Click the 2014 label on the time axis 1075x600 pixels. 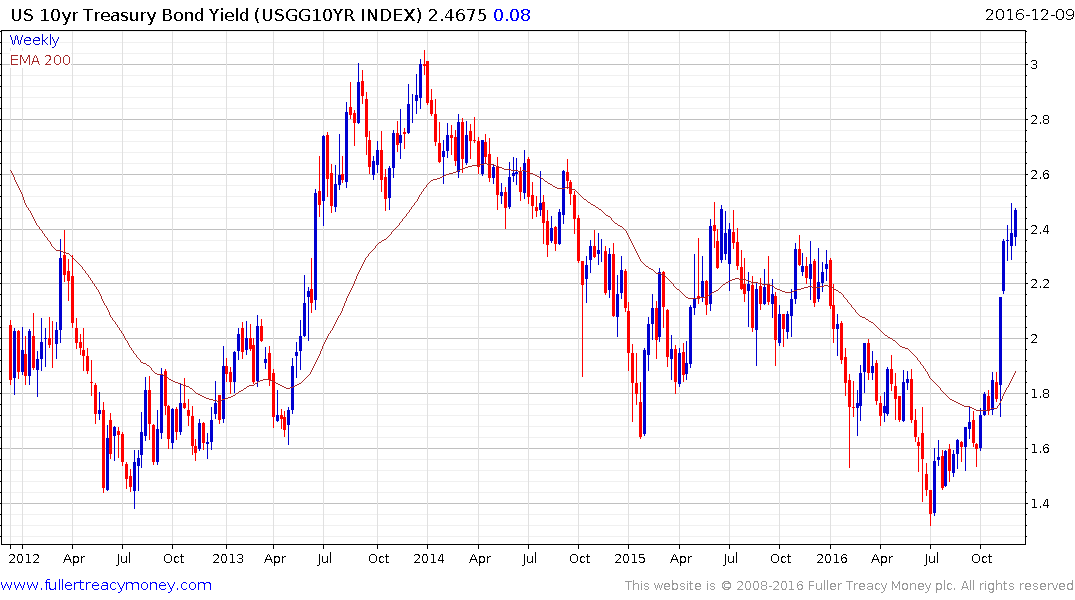[x=428, y=558]
